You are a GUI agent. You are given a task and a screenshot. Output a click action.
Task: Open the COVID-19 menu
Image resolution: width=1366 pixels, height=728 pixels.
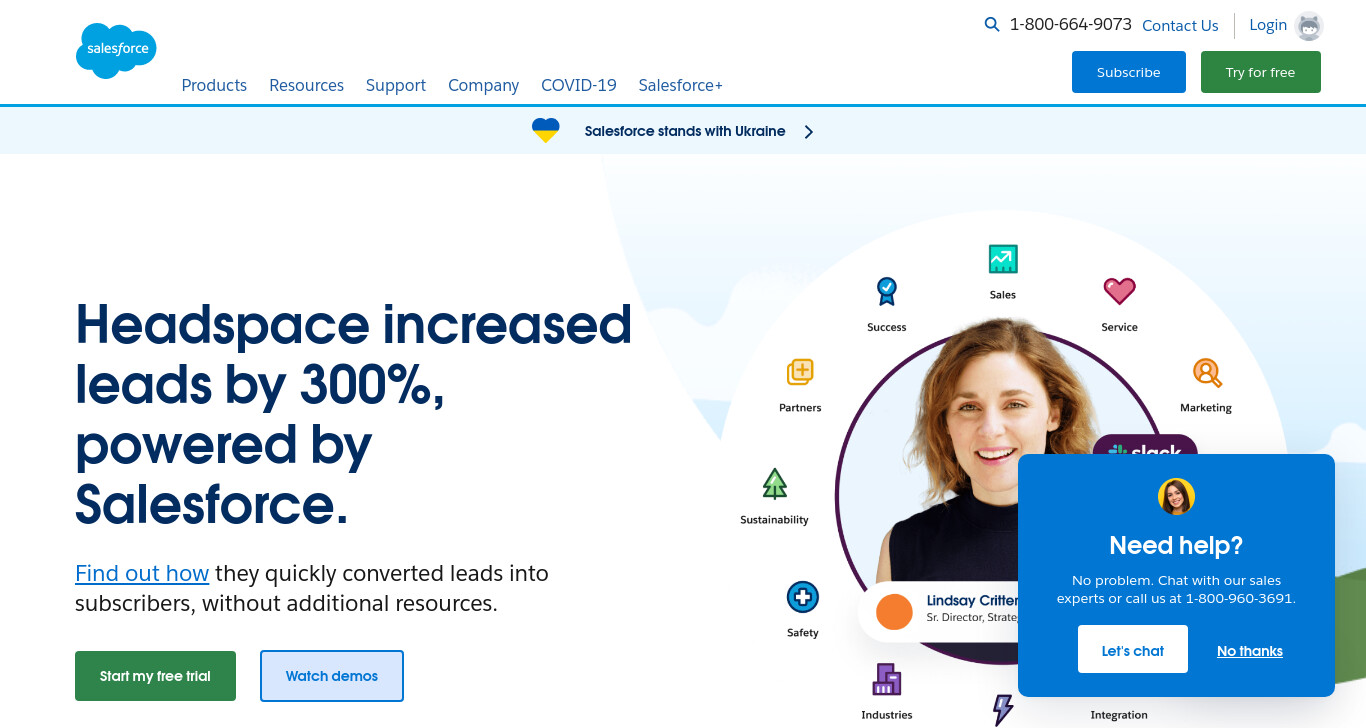pyautogui.click(x=579, y=85)
